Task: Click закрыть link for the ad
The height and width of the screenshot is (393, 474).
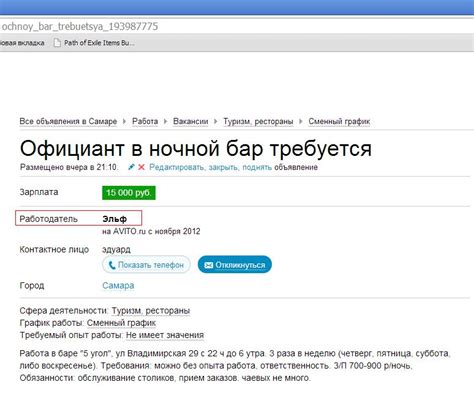Action: pyautogui.click(x=223, y=167)
